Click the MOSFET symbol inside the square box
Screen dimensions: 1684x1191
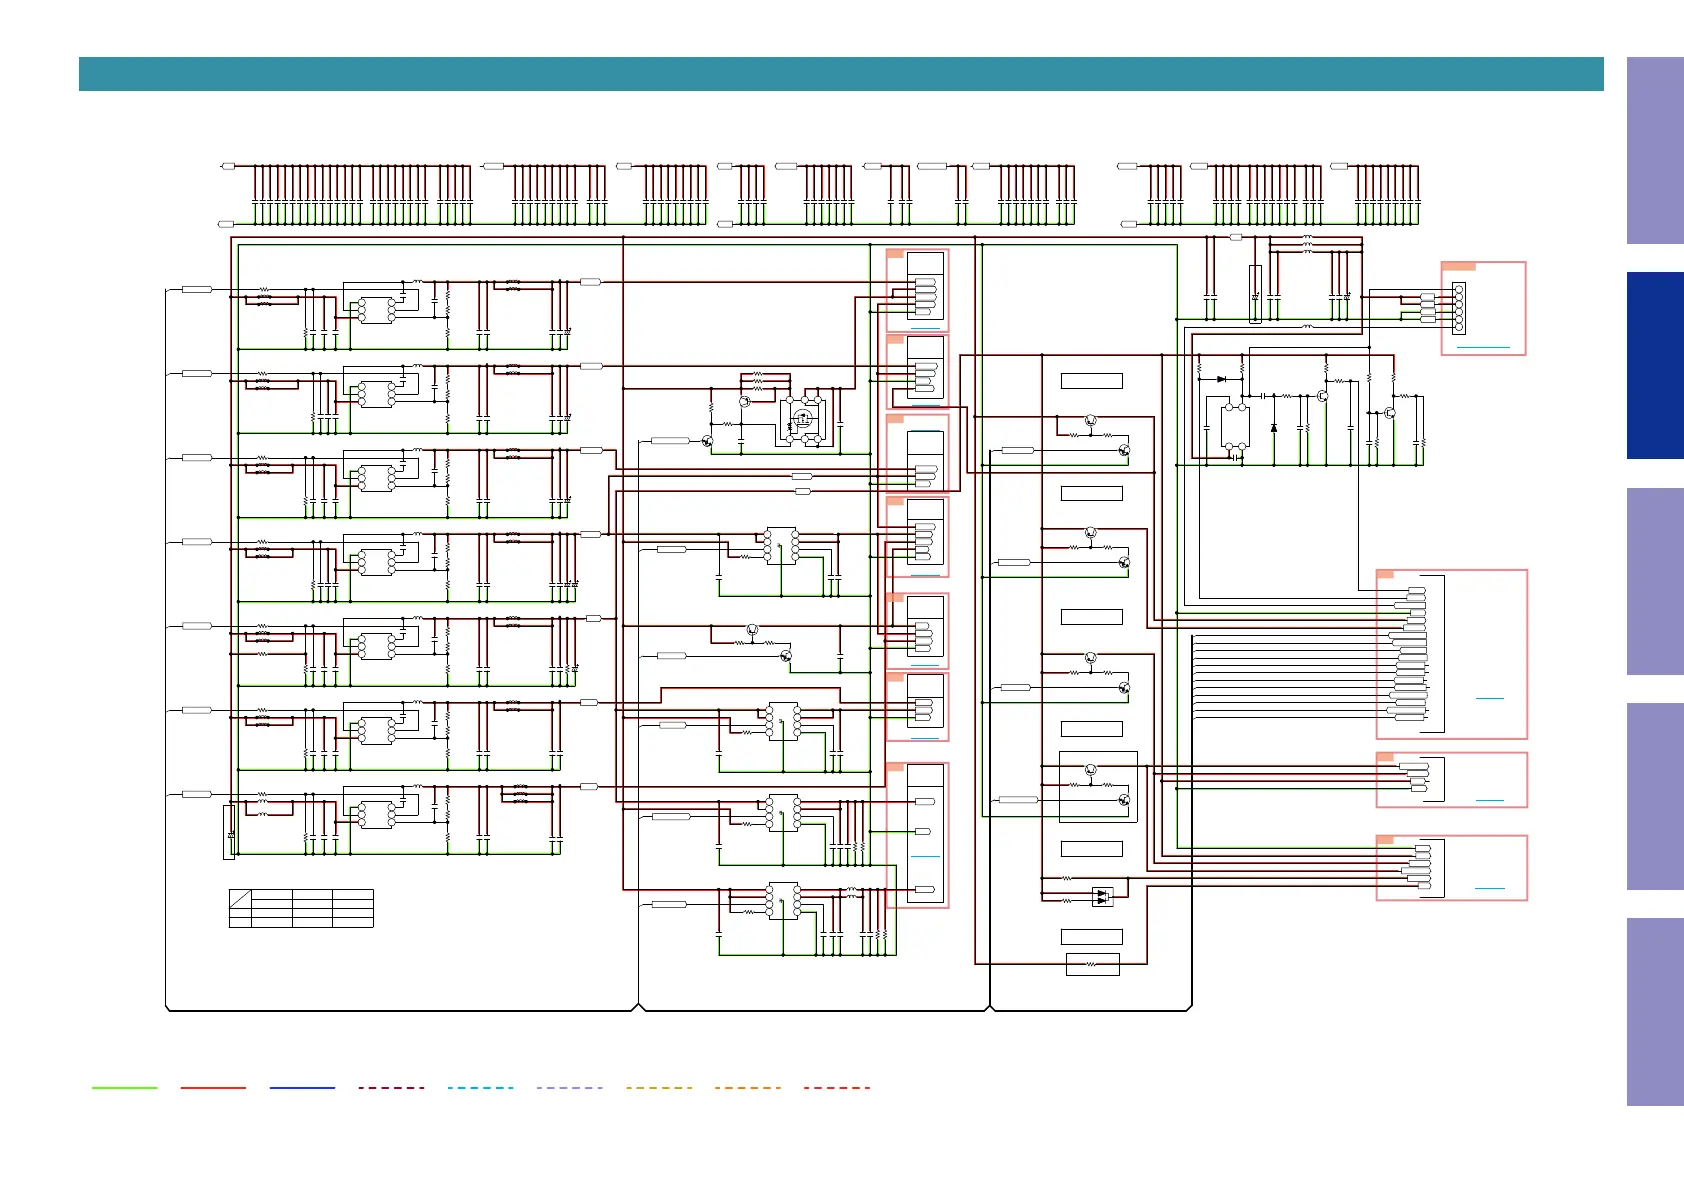click(x=803, y=420)
